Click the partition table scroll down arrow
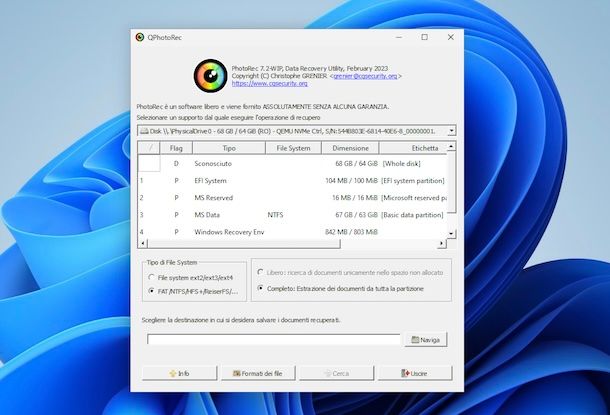This screenshot has width=610, height=415. pos(451,234)
